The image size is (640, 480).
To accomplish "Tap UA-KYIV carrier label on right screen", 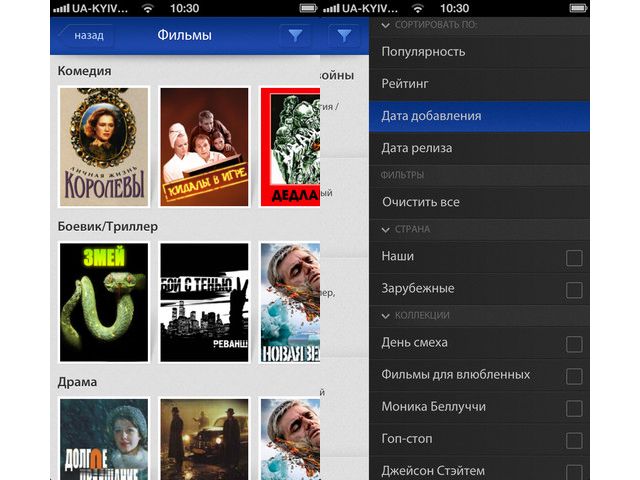I will pos(370,8).
